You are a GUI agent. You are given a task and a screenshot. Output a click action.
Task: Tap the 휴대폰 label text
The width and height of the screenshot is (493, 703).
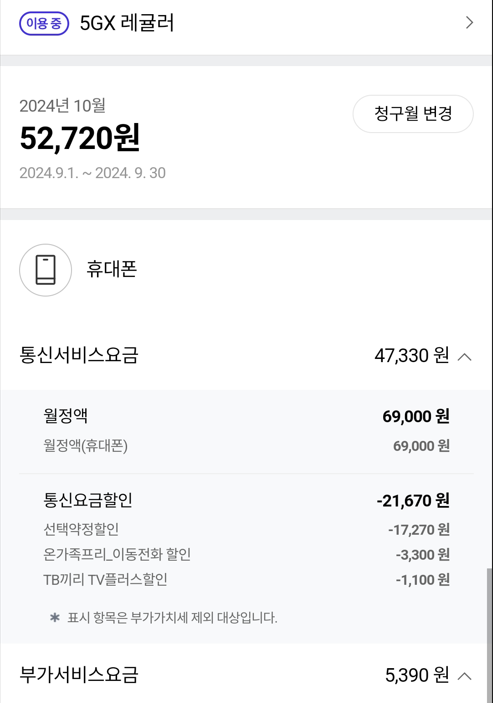[112, 269]
